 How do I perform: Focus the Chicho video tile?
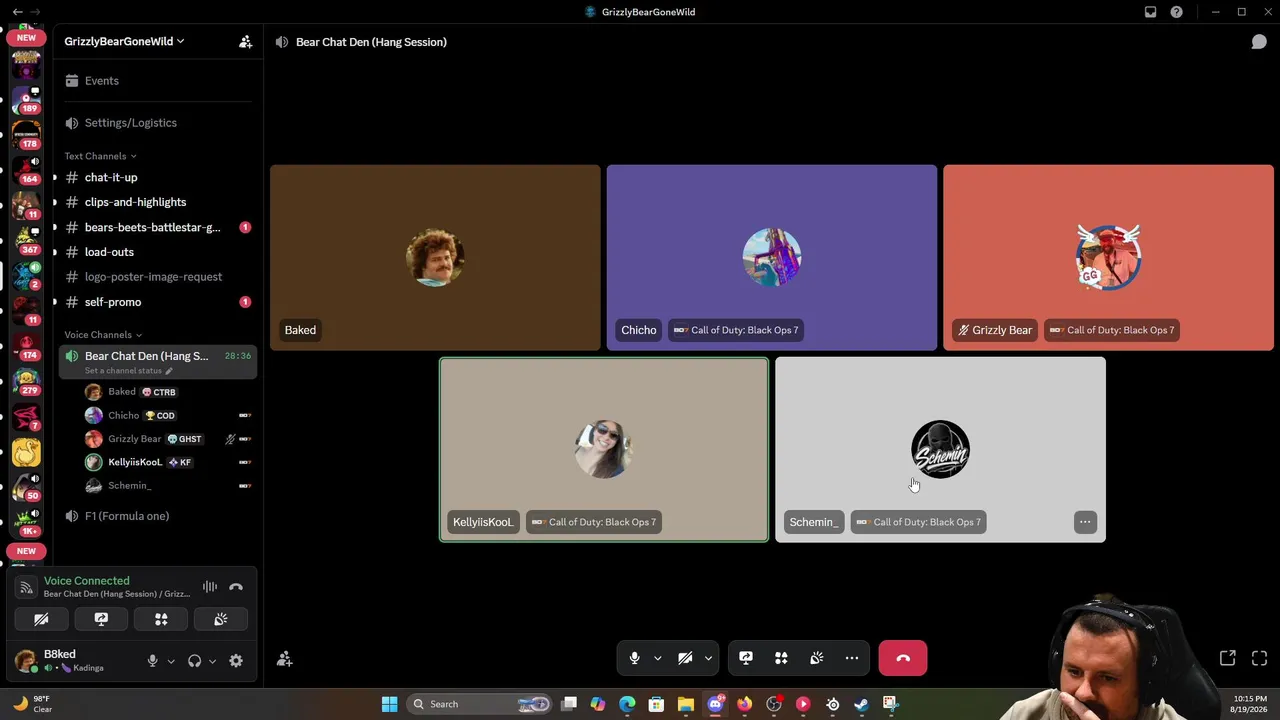pyautogui.click(x=772, y=258)
